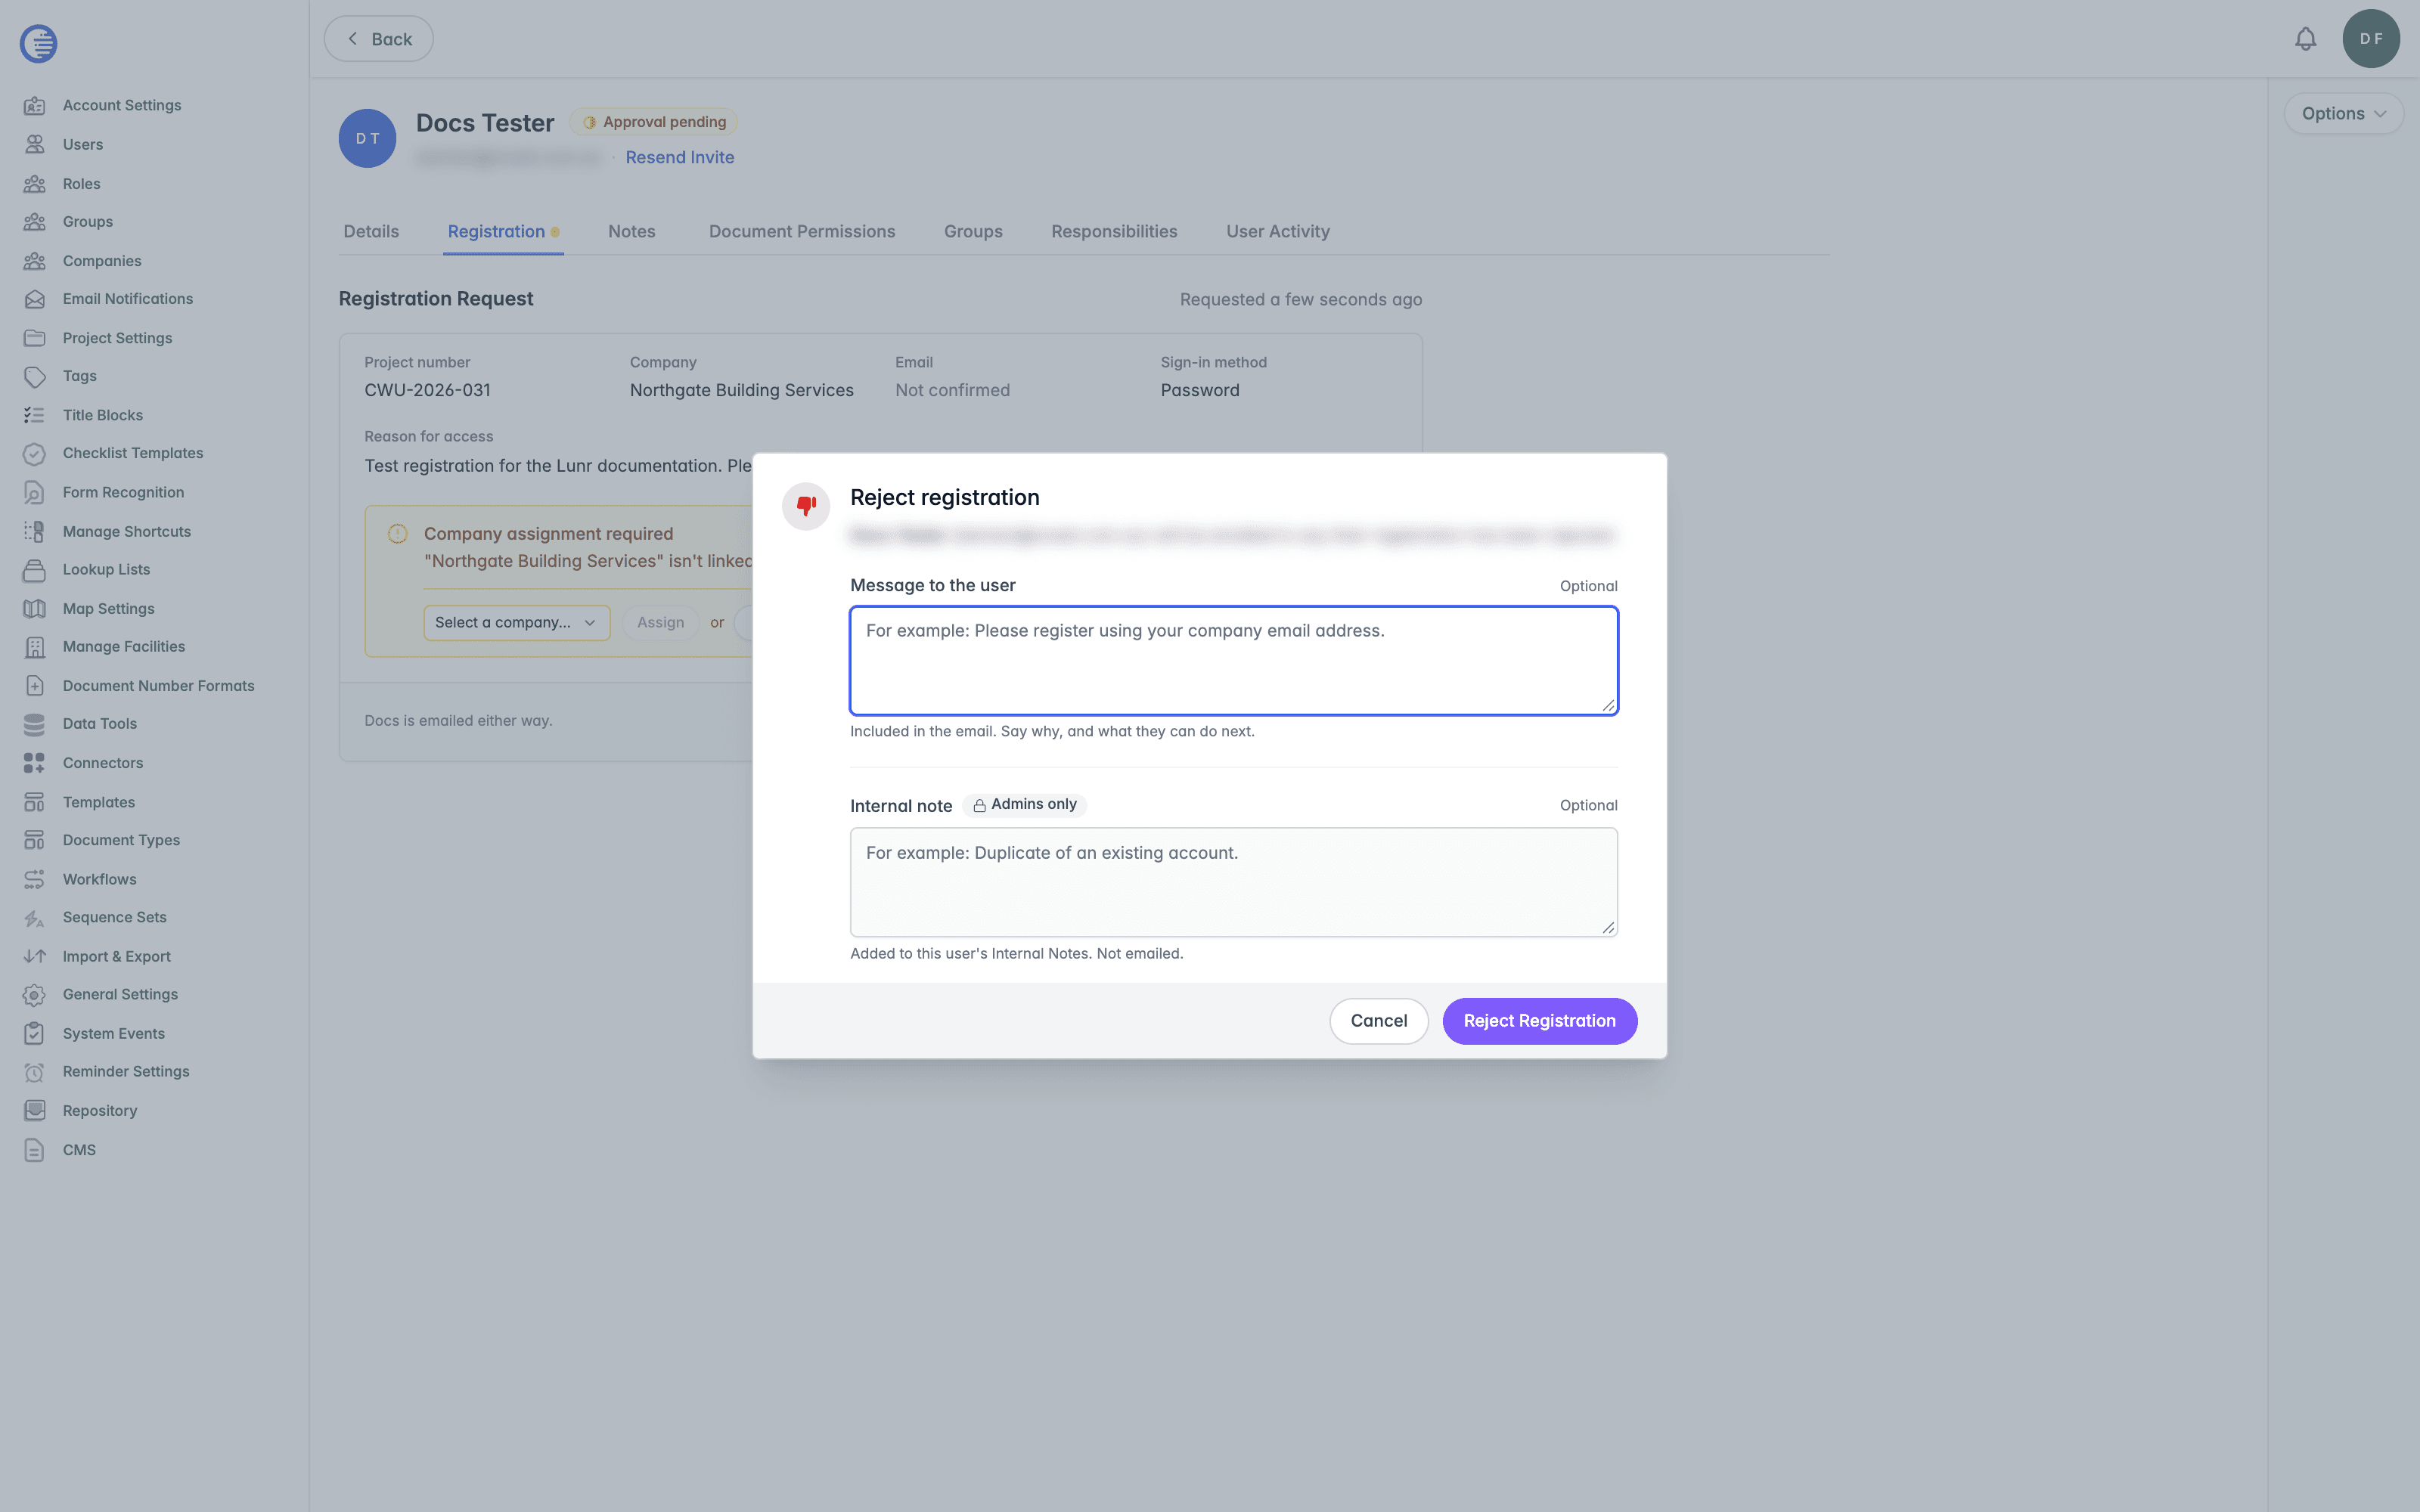
Task: Select the Responsibilities tab
Action: 1114,231
